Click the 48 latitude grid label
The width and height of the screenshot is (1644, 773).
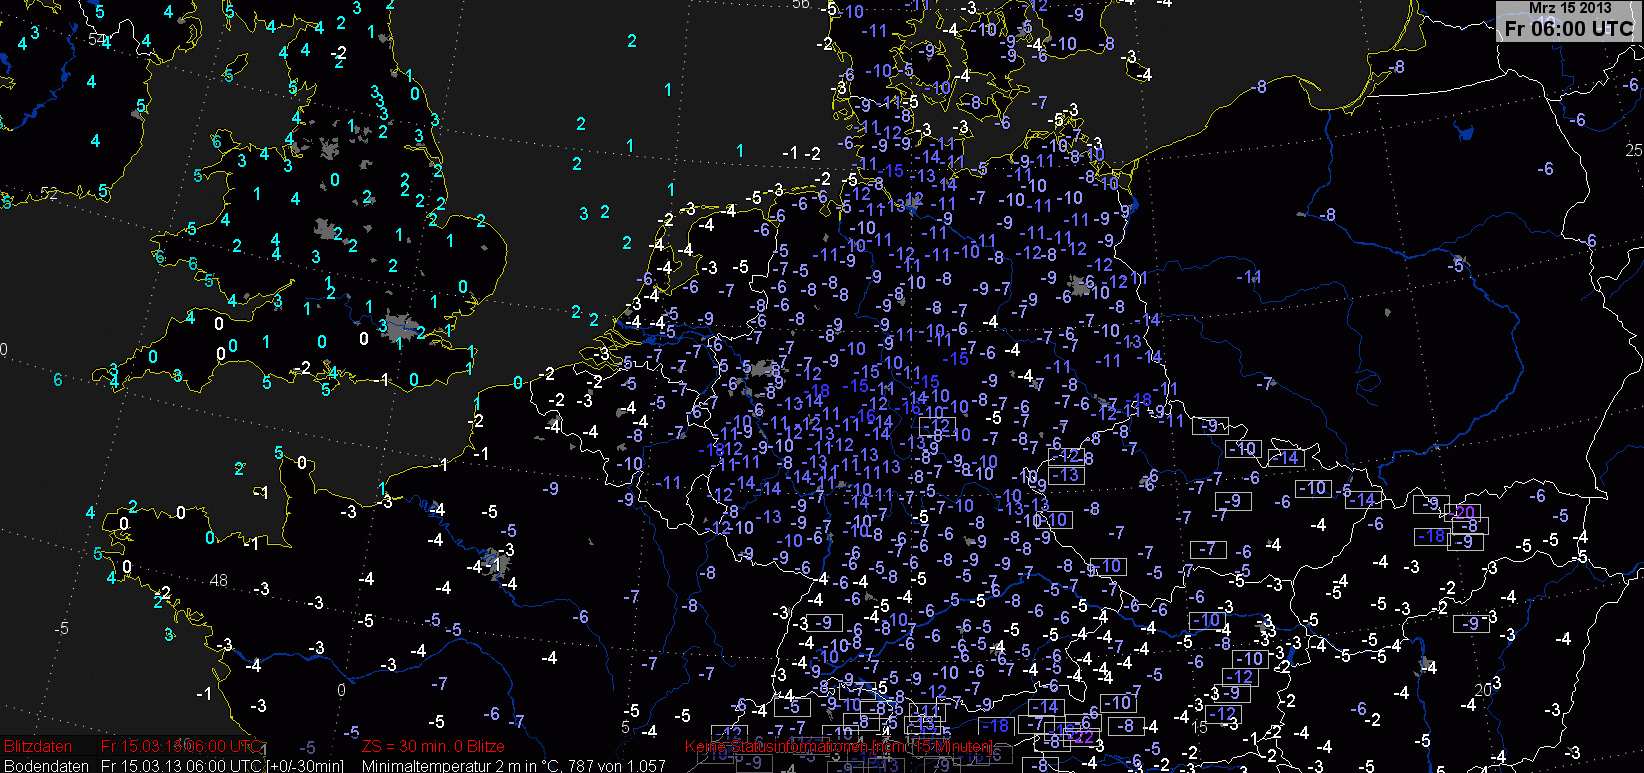pyautogui.click(x=219, y=580)
